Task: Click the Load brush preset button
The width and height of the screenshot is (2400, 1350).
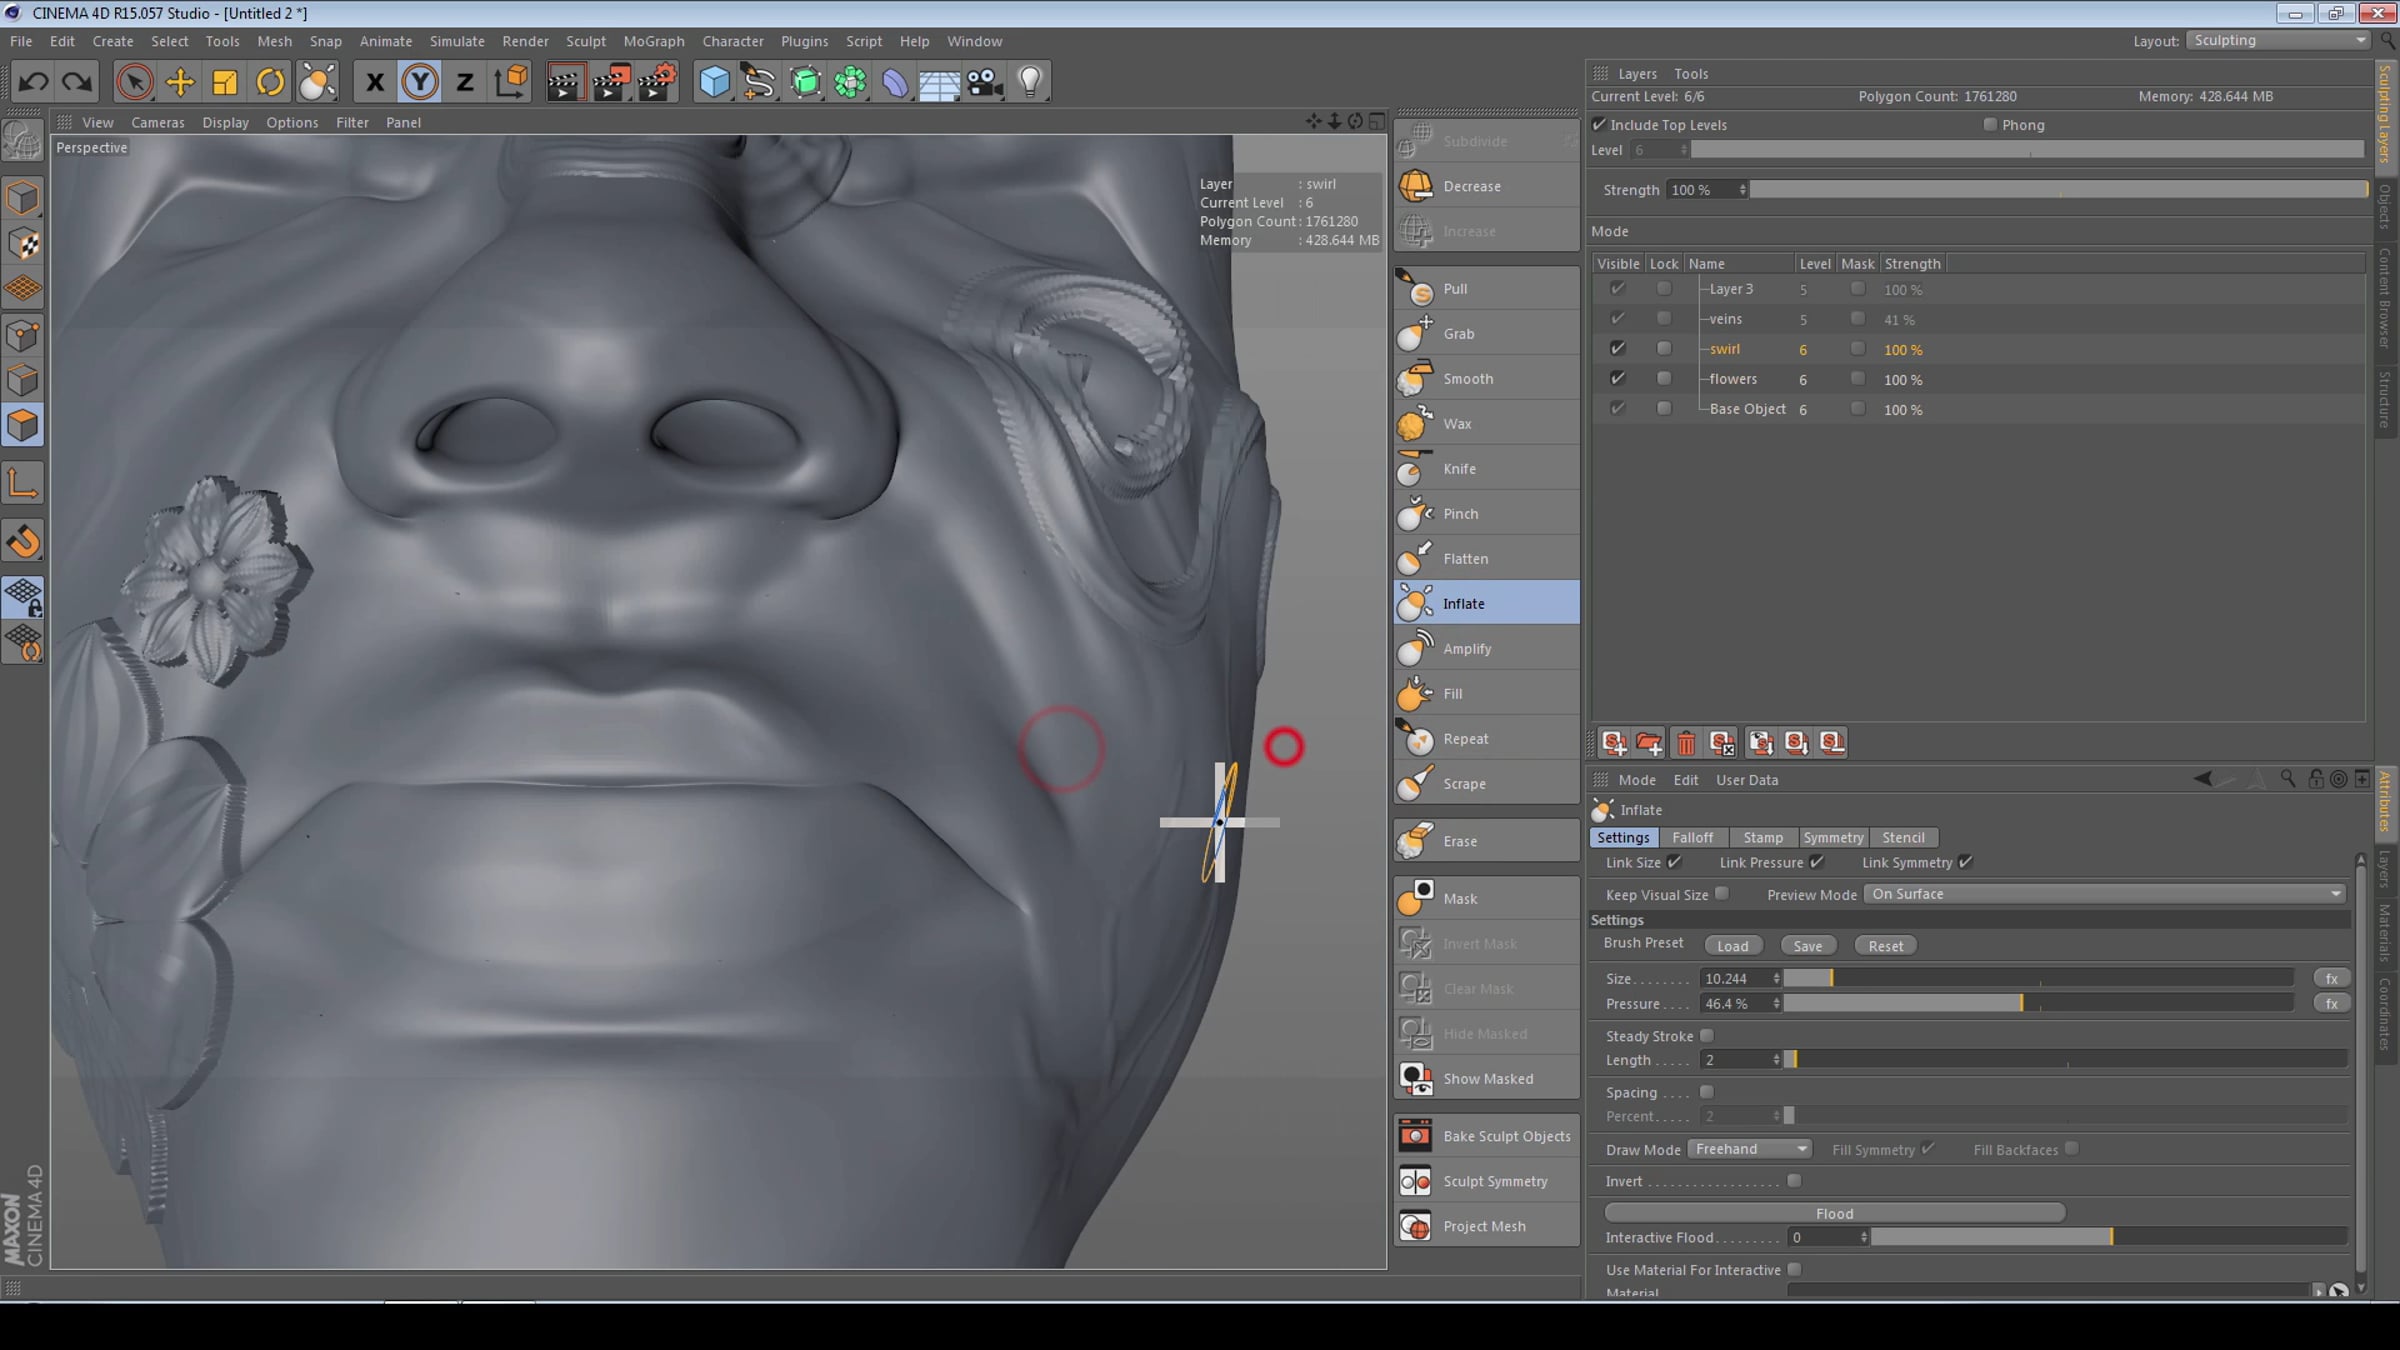Action: coord(1733,946)
